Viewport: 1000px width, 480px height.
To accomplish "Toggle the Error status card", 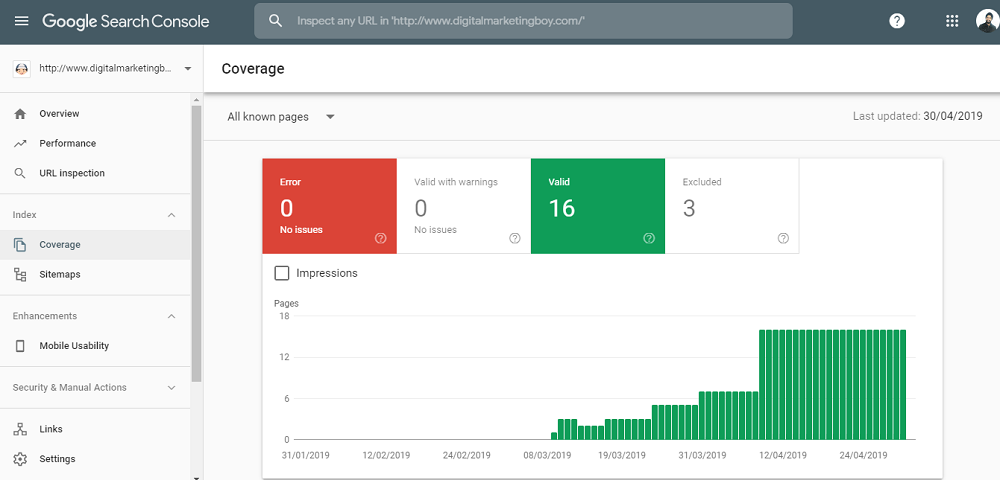I will tap(329, 207).
